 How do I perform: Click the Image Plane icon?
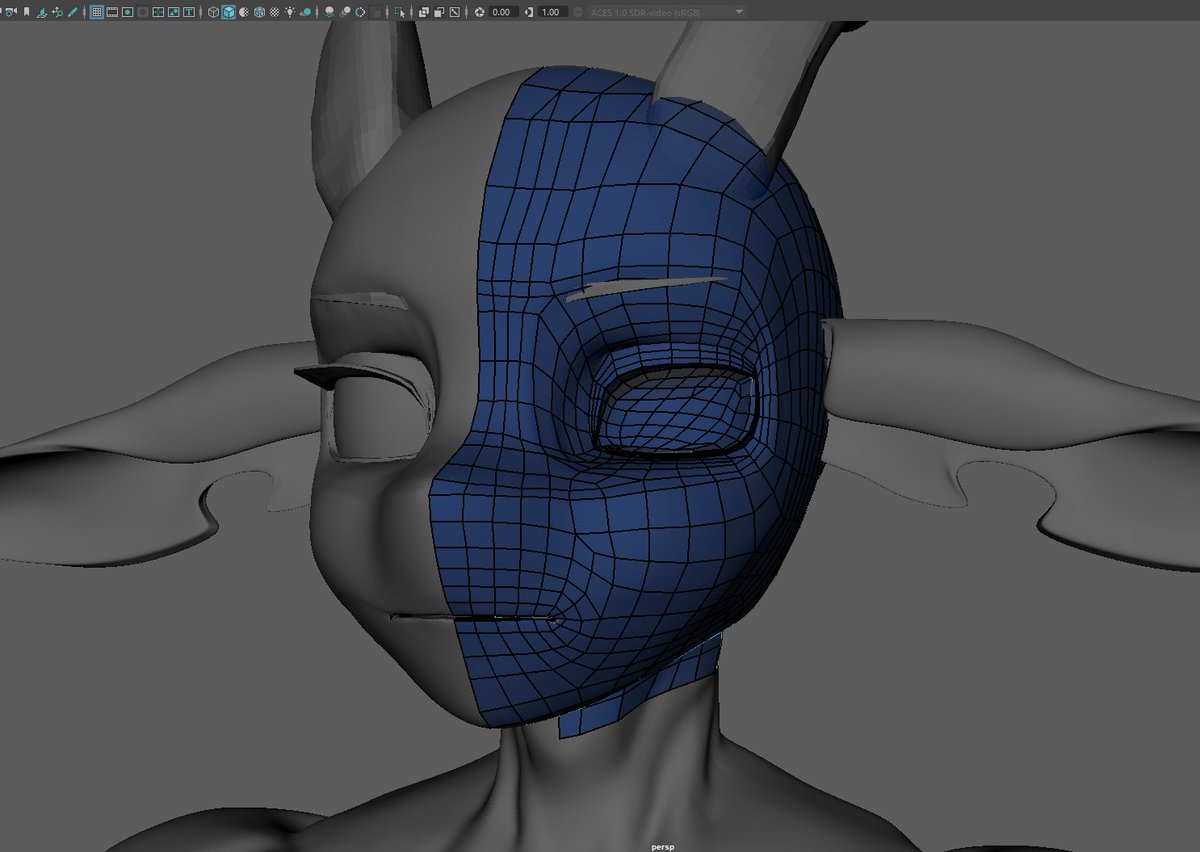pyautogui.click(x=42, y=12)
